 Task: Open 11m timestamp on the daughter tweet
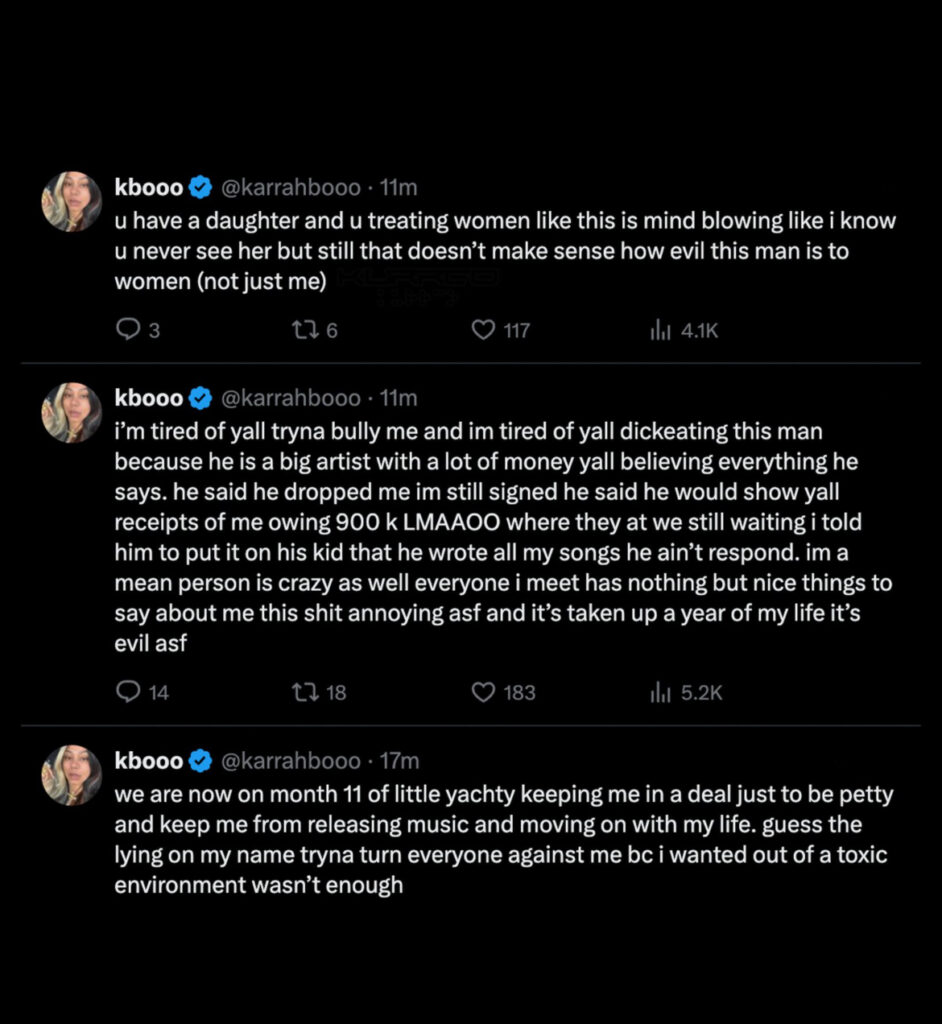tap(399, 187)
